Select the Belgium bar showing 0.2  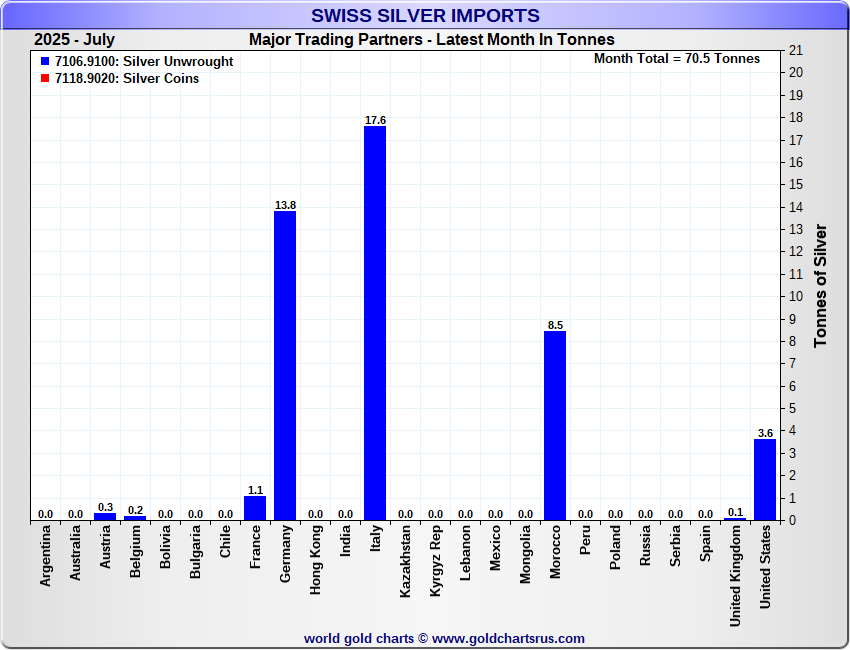[135, 517]
